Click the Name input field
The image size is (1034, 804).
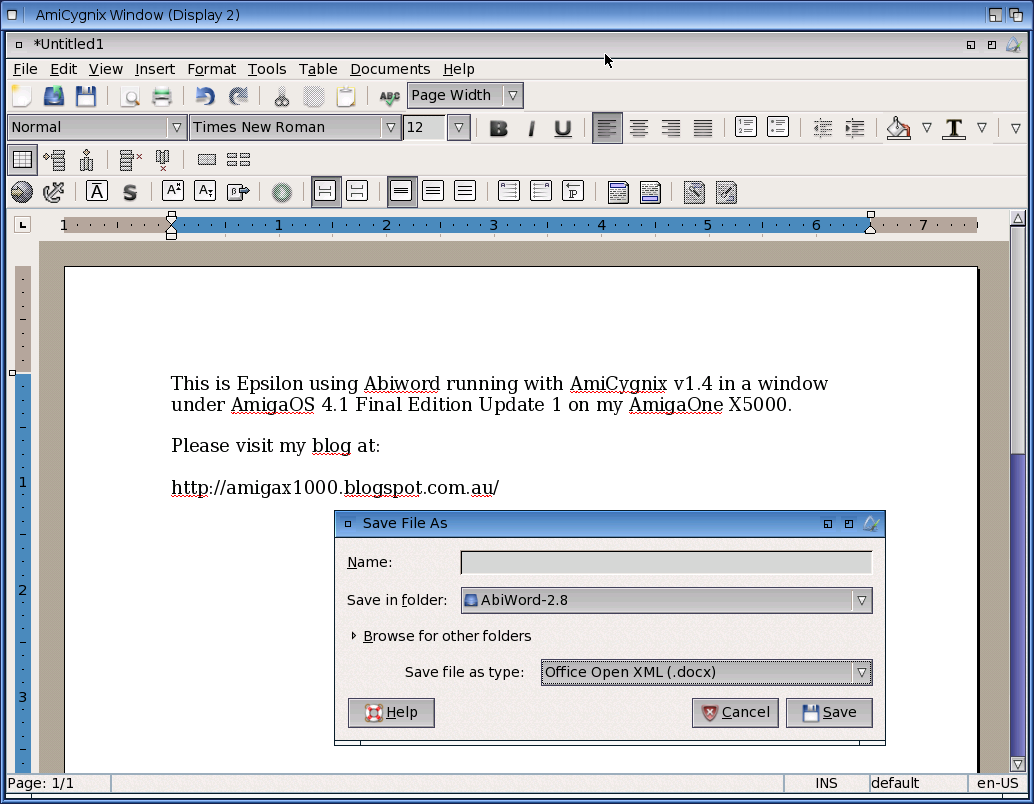pos(666,563)
